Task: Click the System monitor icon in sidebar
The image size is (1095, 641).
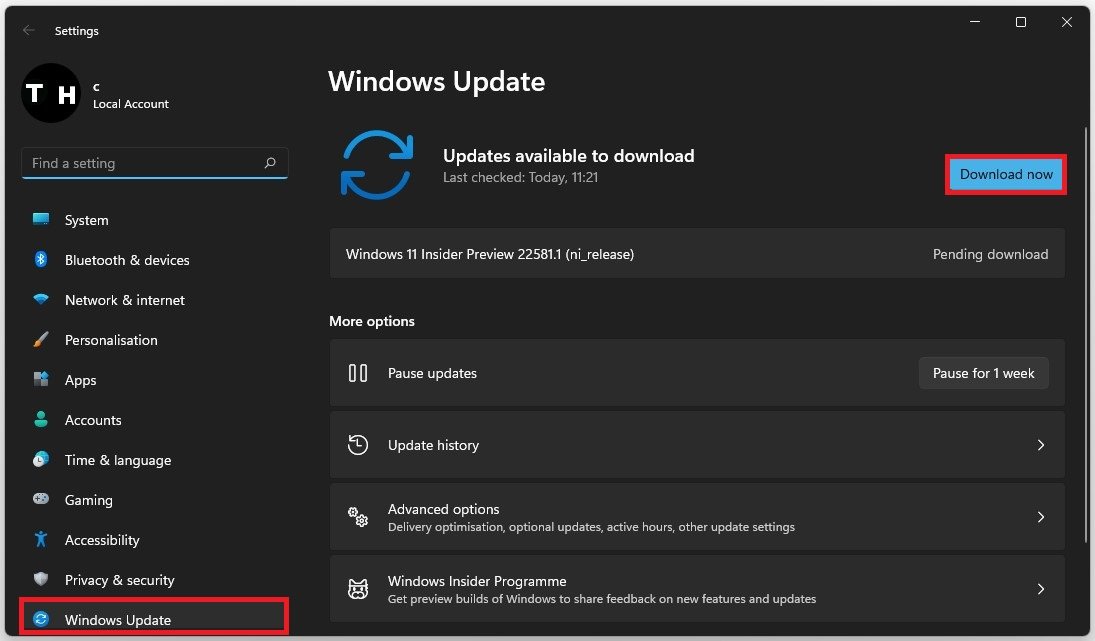Action: coord(41,219)
